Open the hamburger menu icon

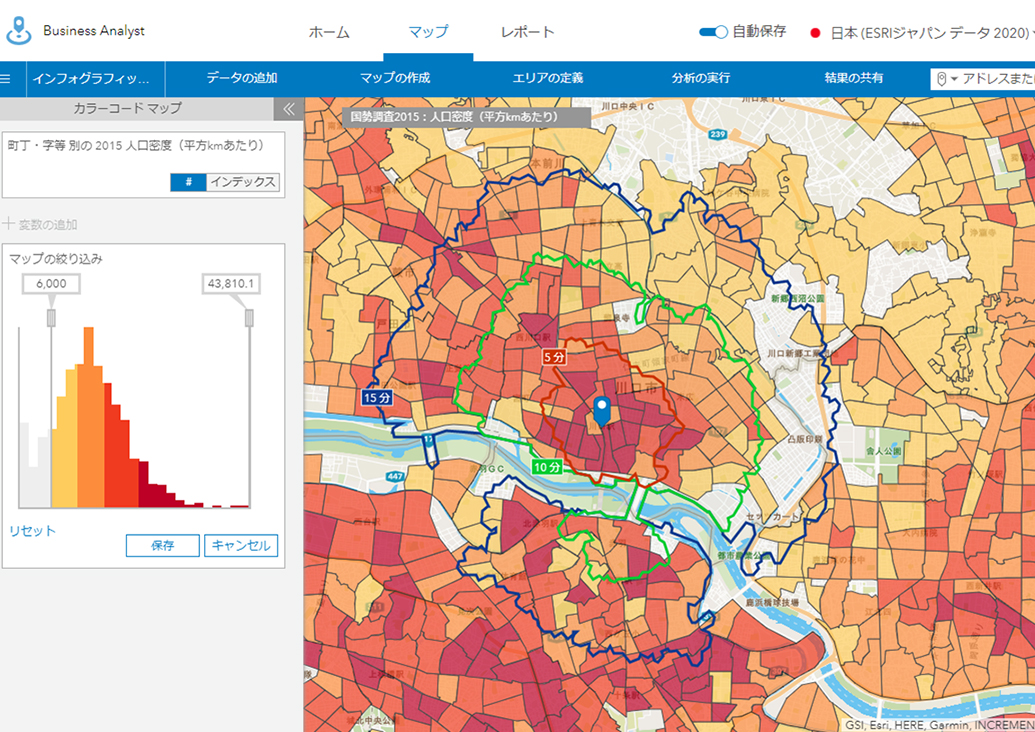coord(6,78)
